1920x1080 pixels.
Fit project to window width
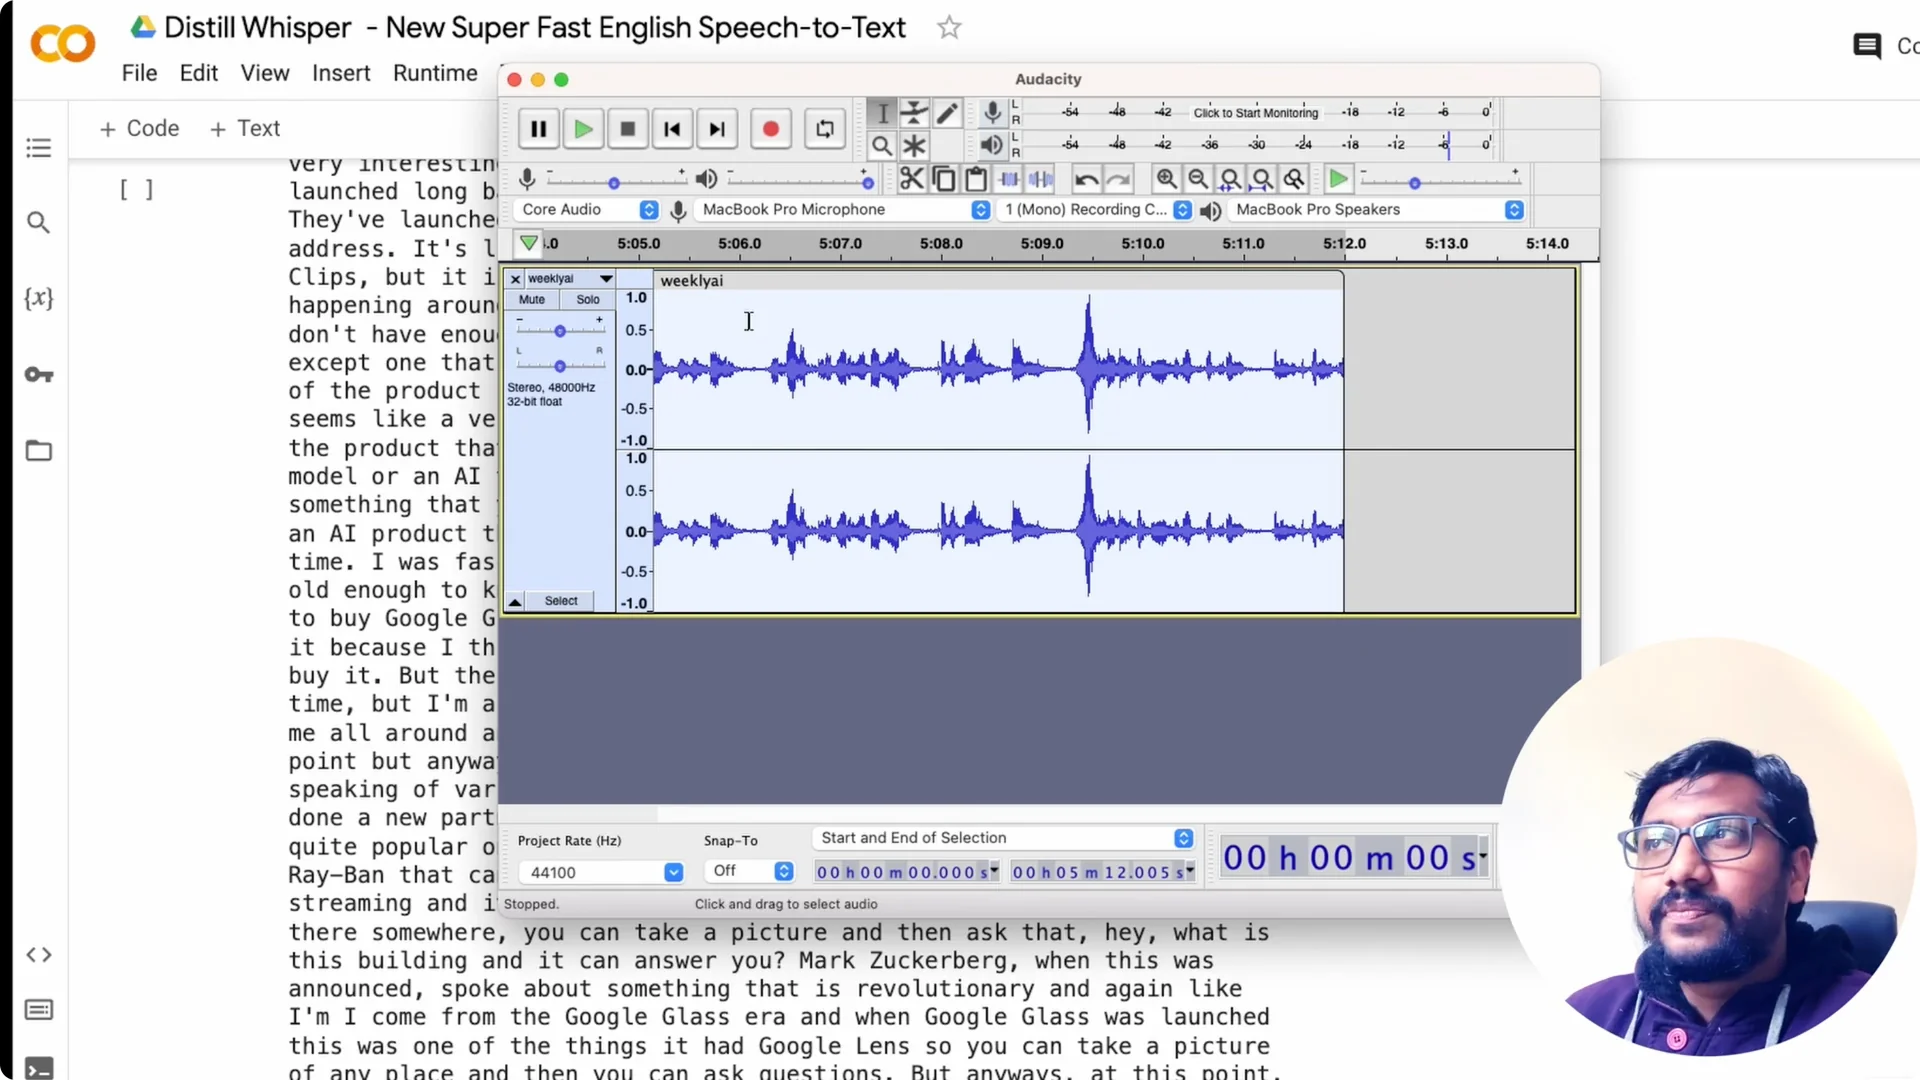1263,178
